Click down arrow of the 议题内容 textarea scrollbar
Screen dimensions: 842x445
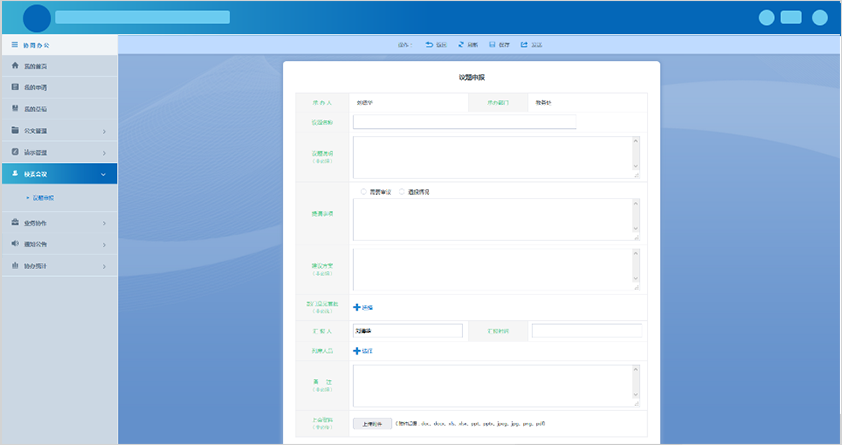636,166
